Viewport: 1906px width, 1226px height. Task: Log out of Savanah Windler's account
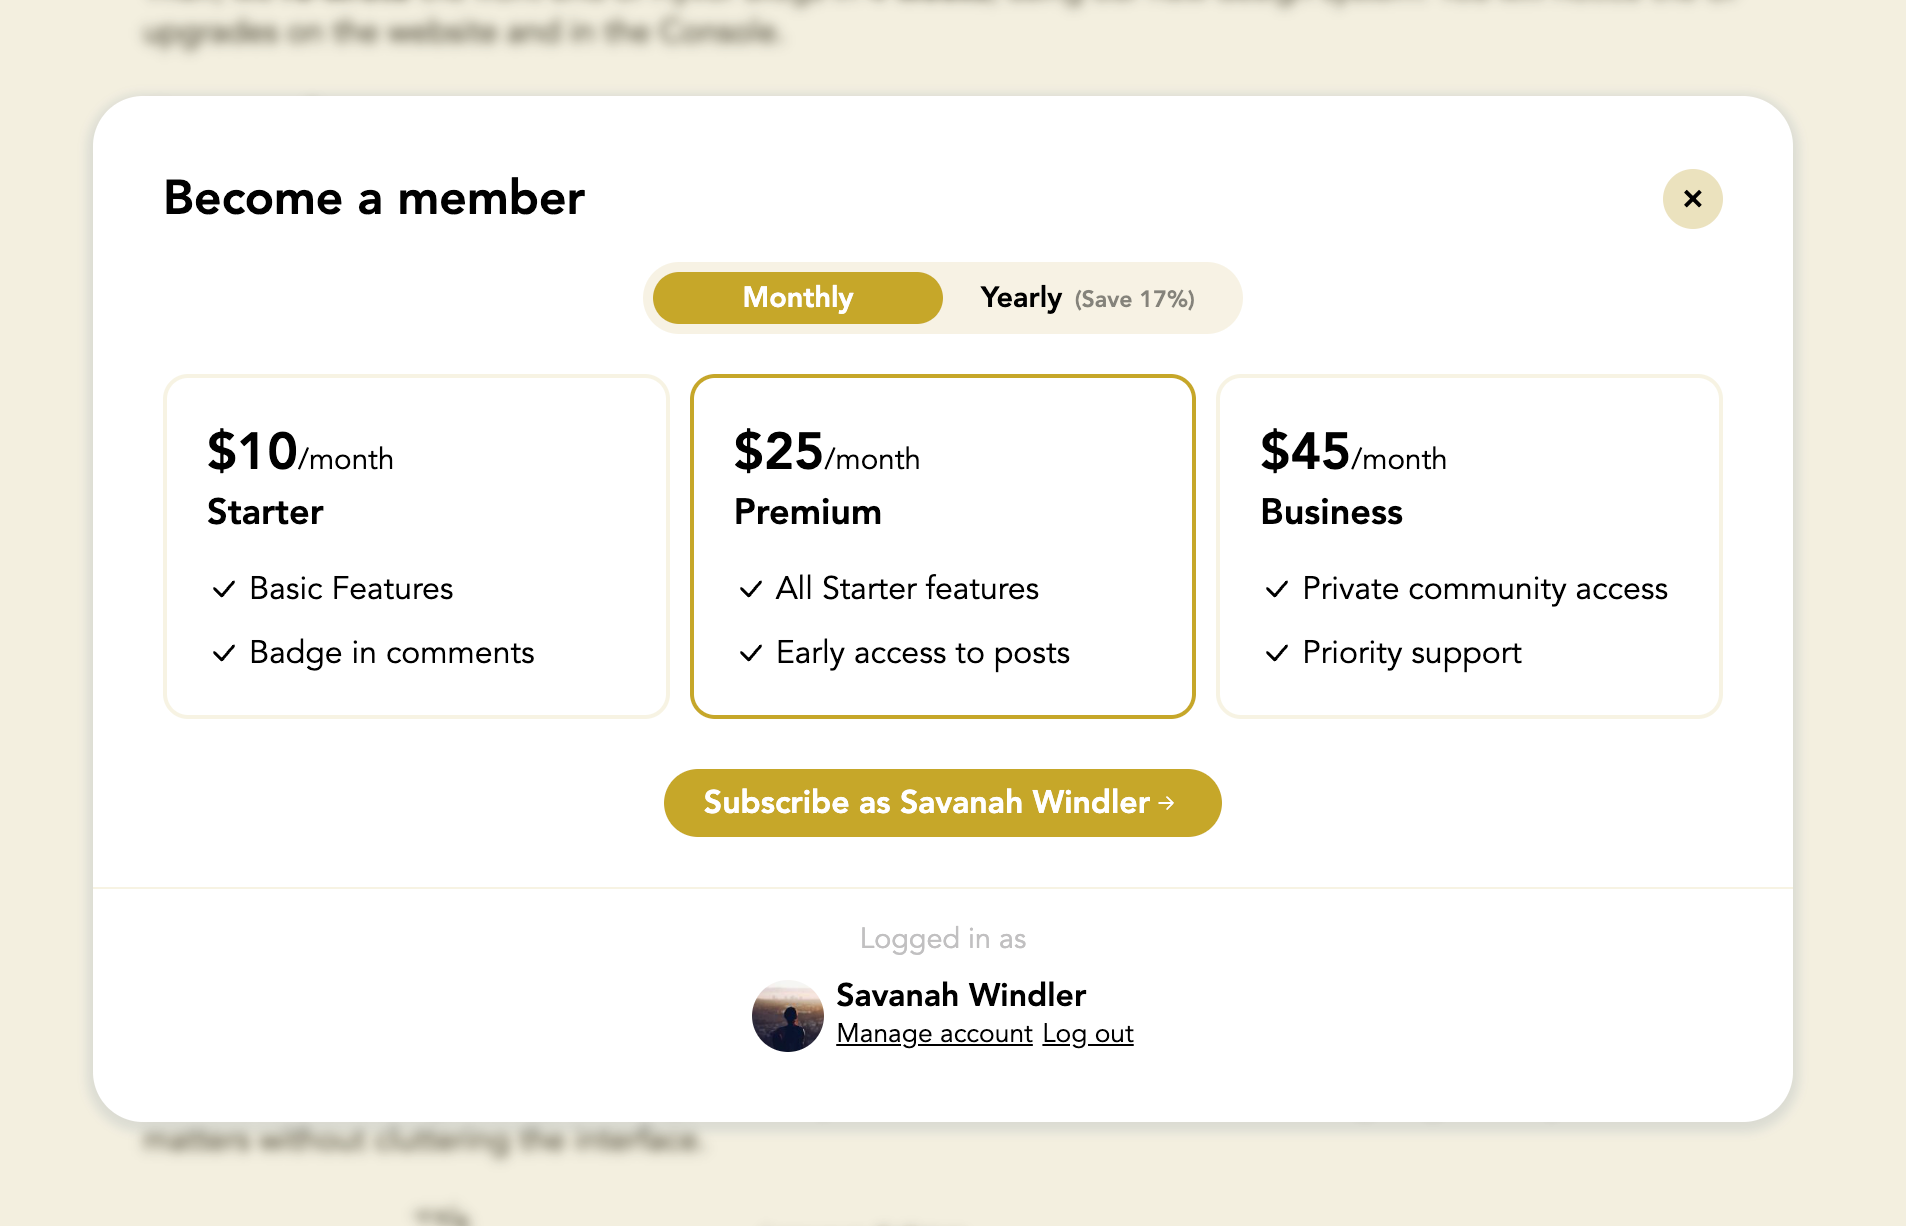(x=1087, y=1033)
